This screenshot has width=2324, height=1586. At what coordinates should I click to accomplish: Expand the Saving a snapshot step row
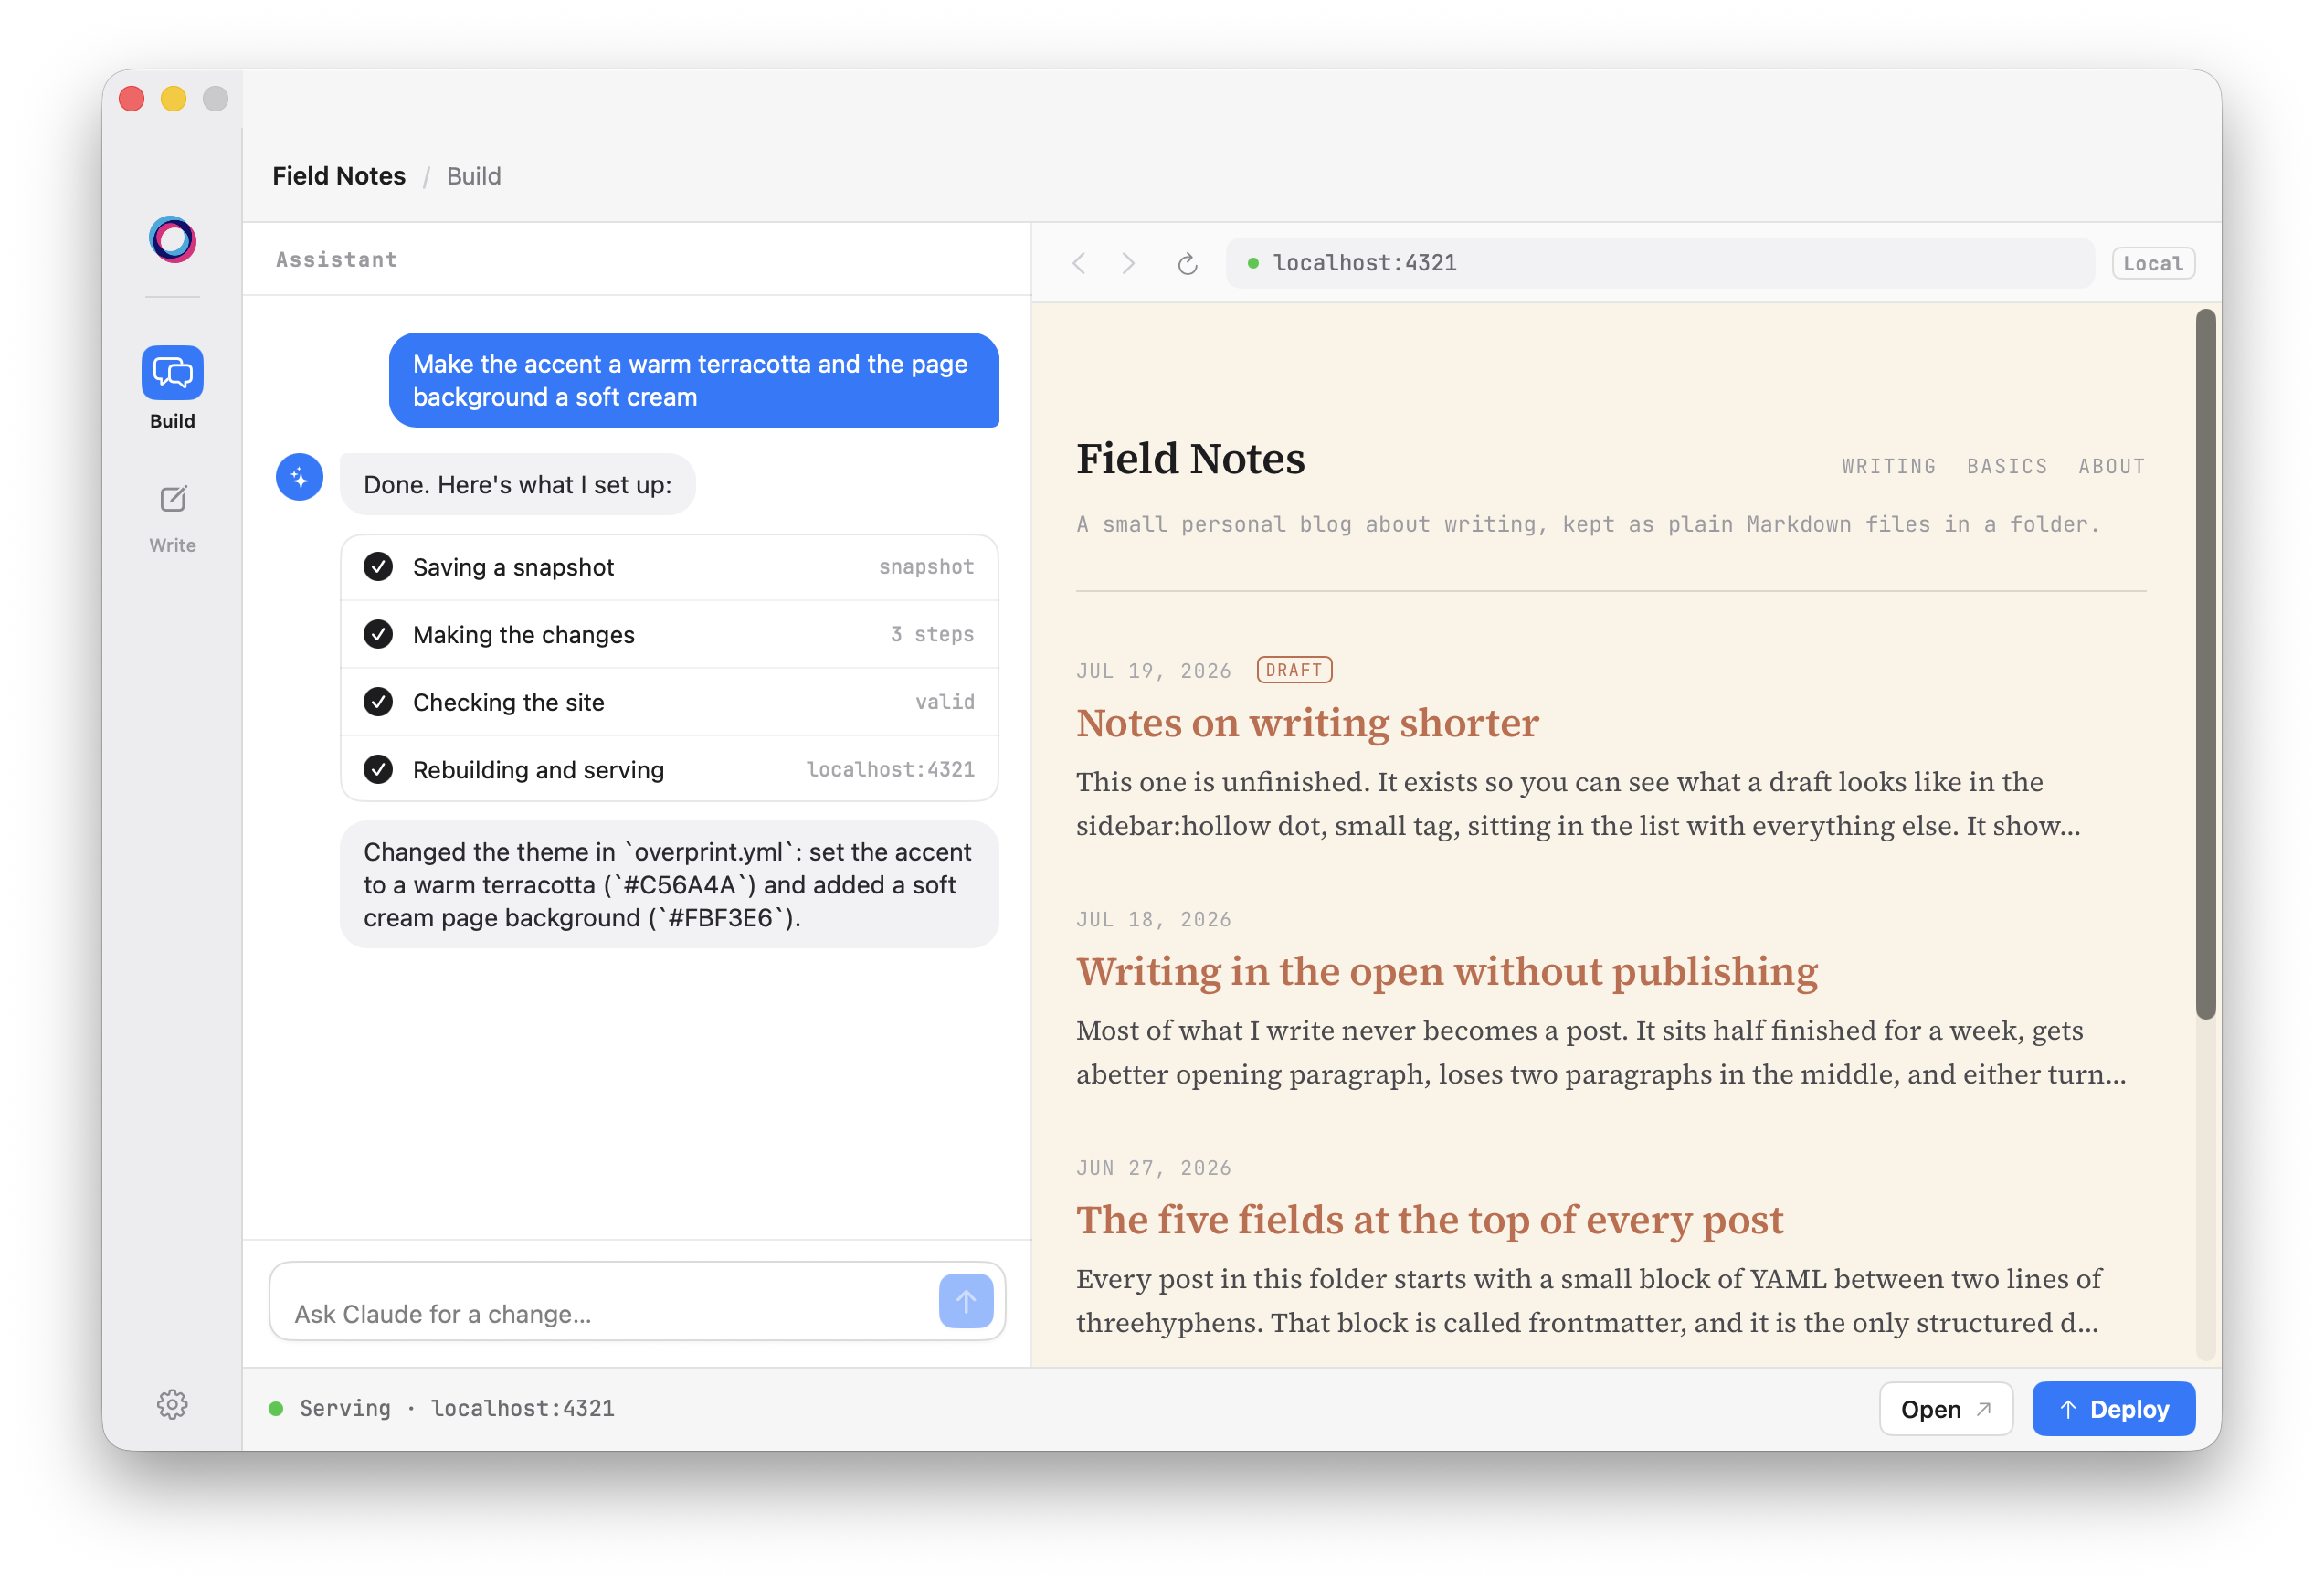(669, 567)
